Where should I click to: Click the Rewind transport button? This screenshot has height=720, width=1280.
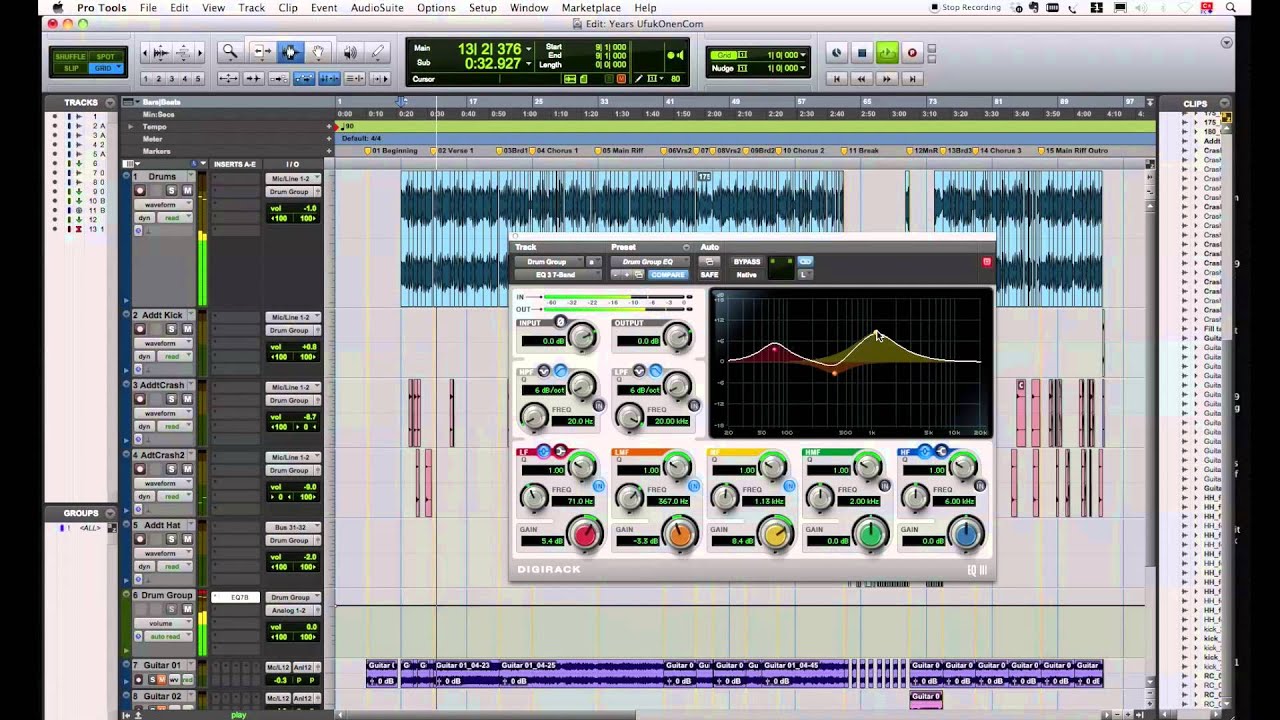861,78
